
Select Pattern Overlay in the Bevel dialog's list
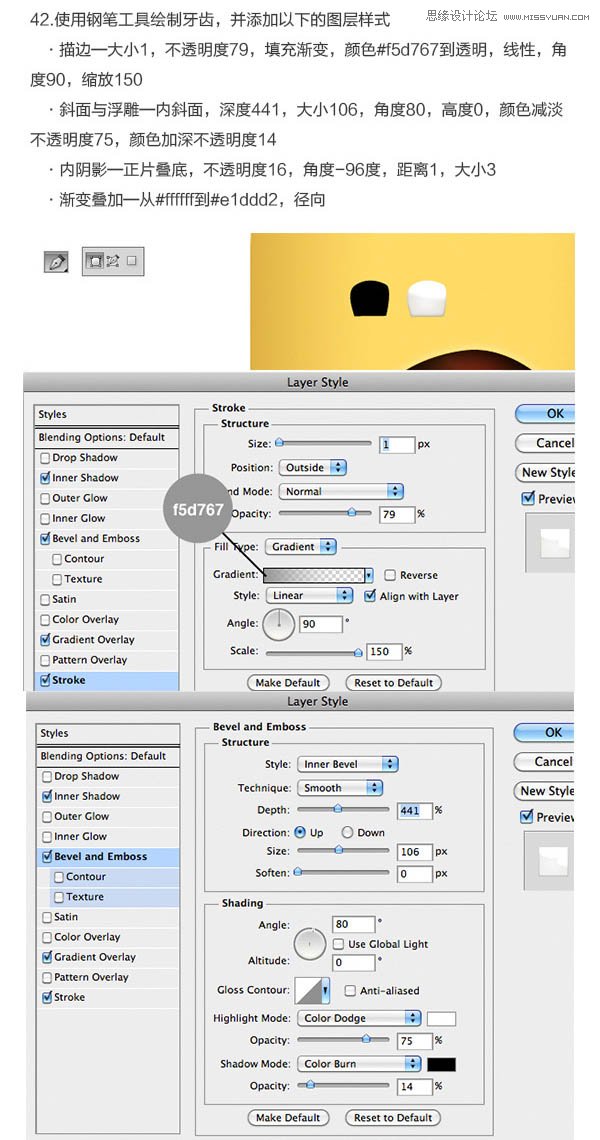pos(107,977)
